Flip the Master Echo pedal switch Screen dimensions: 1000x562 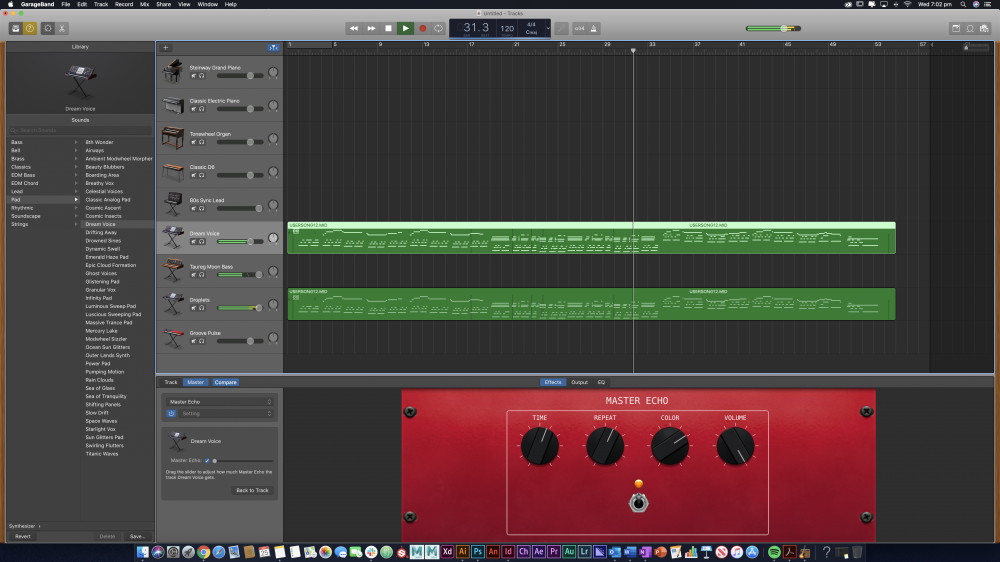tap(638, 503)
